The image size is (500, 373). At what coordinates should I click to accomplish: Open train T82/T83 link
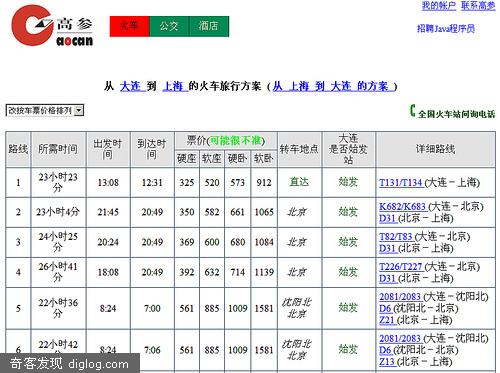pos(396,237)
